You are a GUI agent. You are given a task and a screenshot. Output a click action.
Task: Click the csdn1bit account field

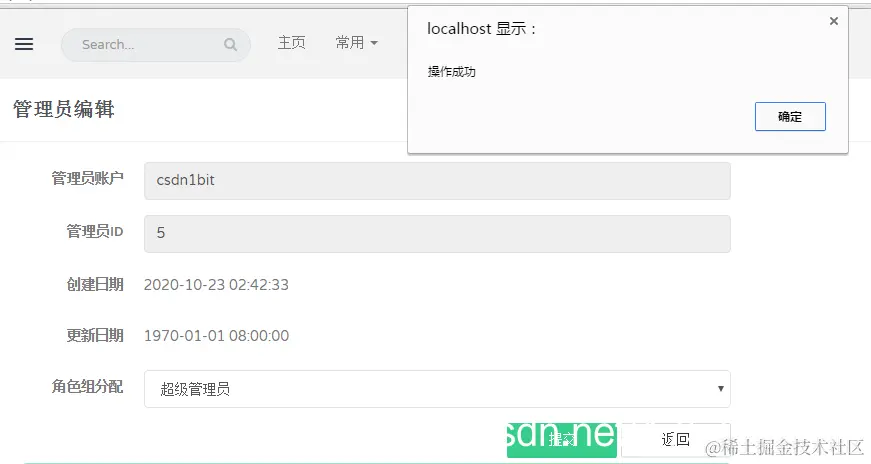tap(437, 181)
